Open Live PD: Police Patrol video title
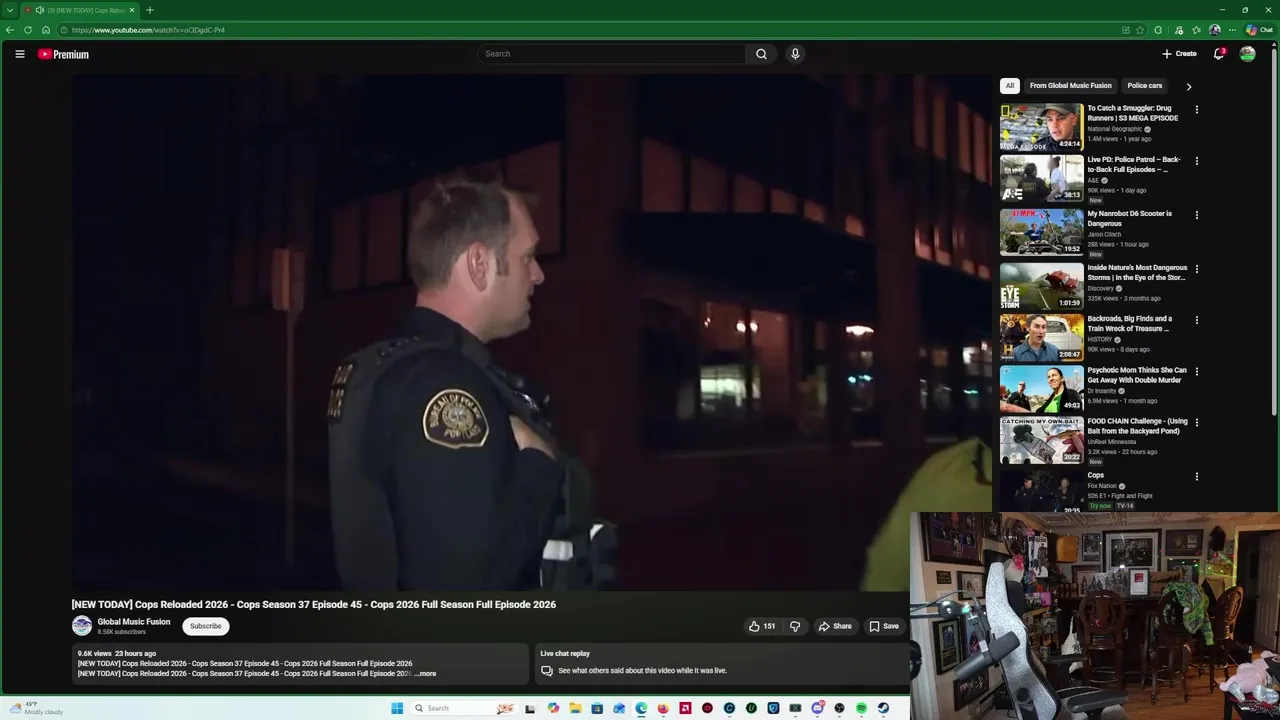Image resolution: width=1280 pixels, height=720 pixels. click(x=1134, y=164)
